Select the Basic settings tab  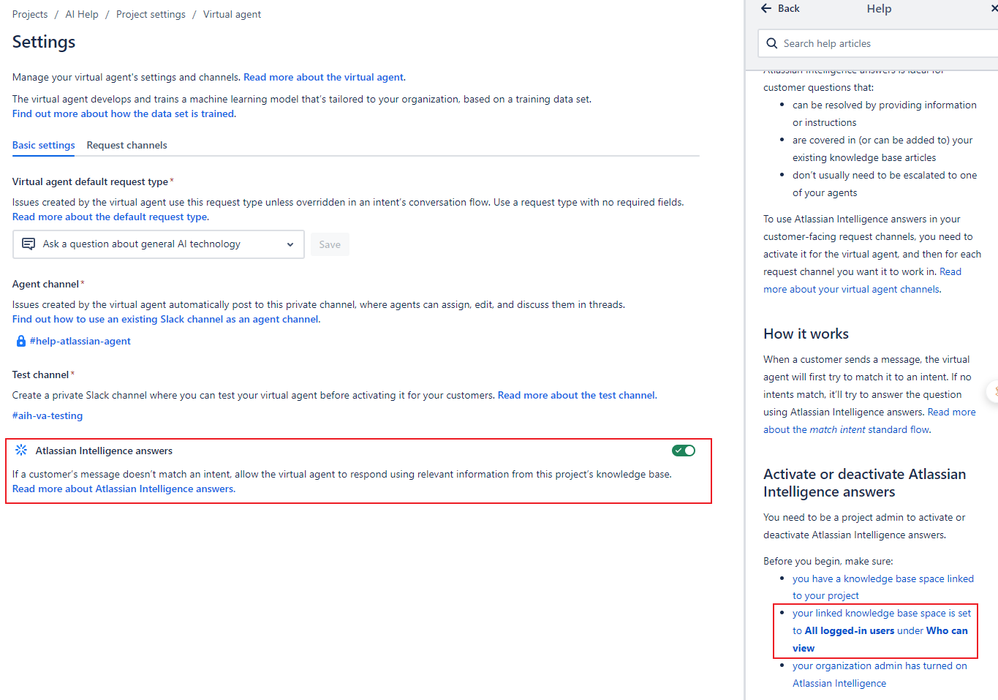coord(43,145)
